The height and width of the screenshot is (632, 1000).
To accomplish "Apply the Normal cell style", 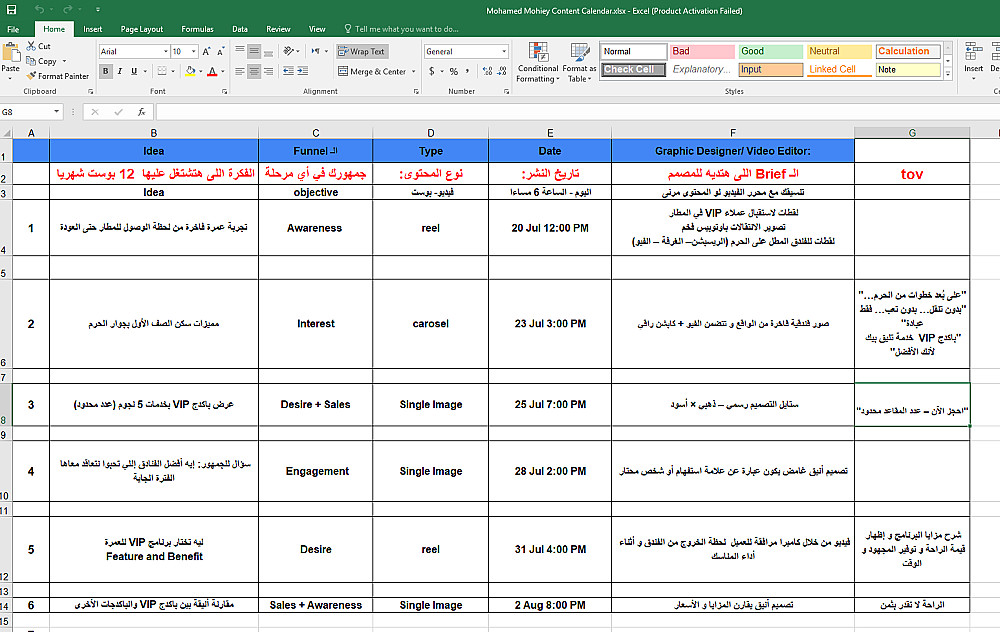I will [x=633, y=52].
